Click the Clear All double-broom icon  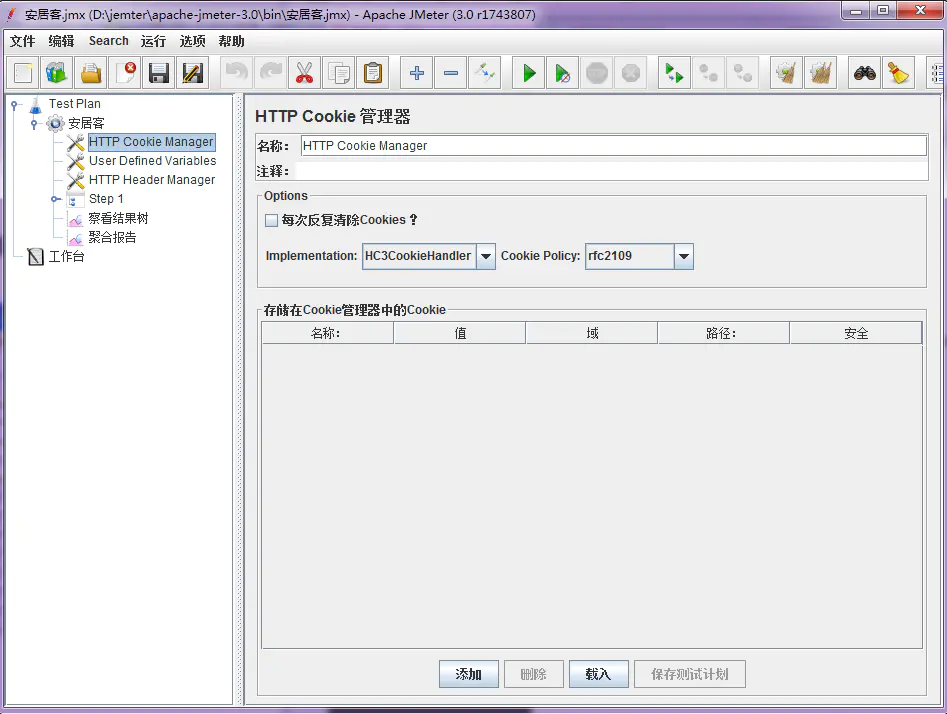[x=820, y=73]
